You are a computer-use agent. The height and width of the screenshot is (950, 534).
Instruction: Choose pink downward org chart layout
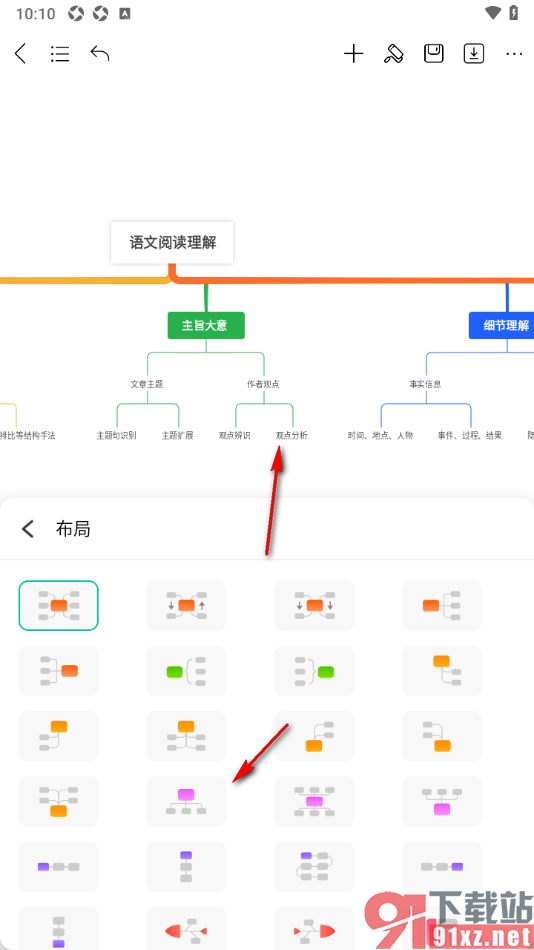pos(186,802)
